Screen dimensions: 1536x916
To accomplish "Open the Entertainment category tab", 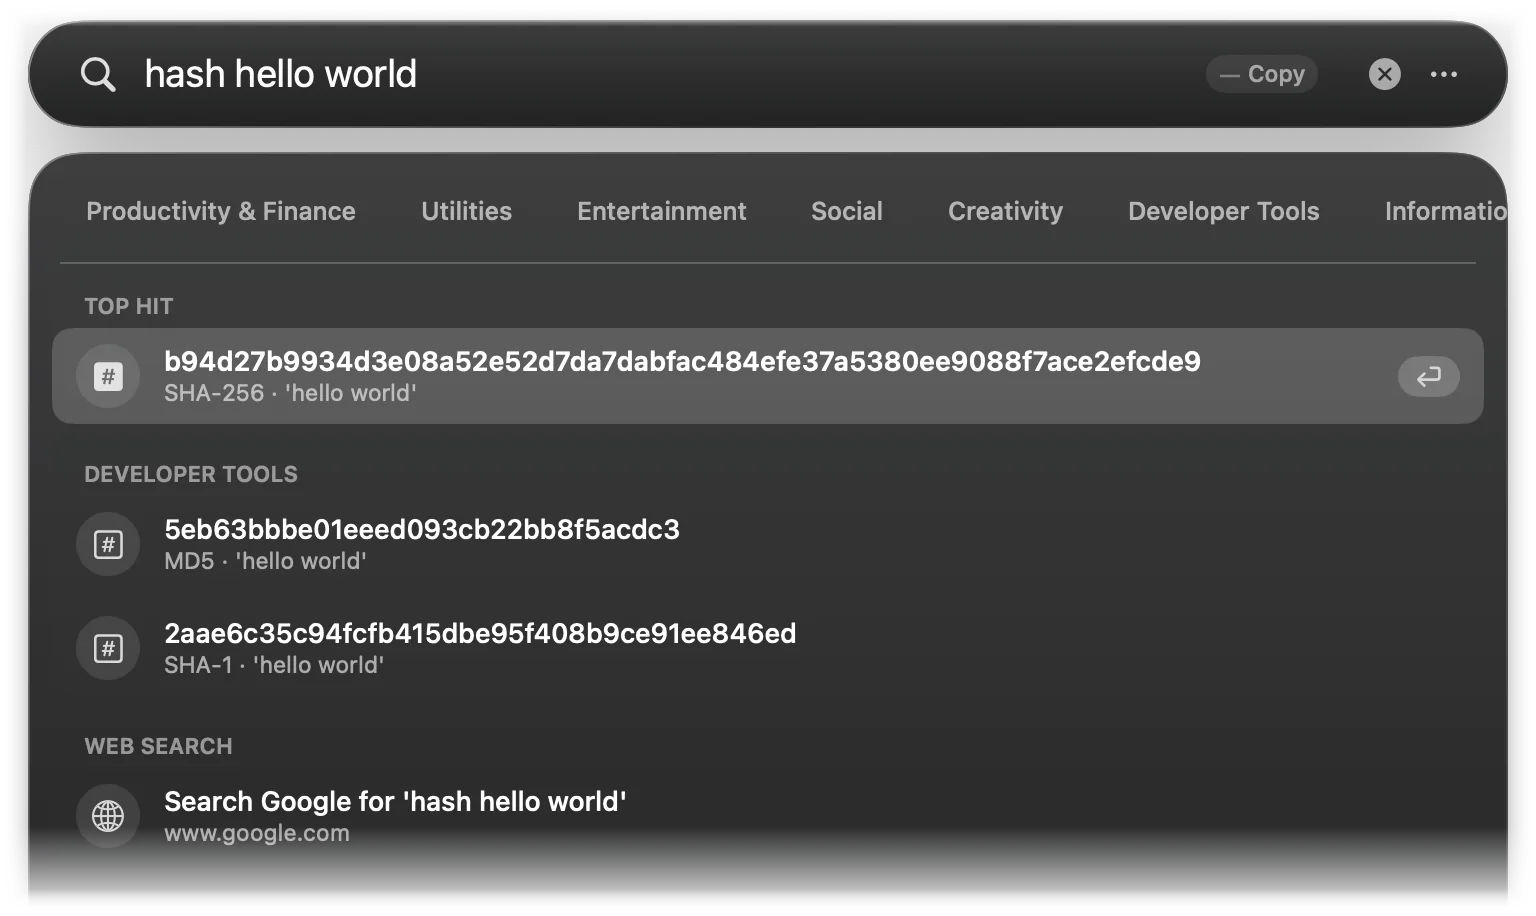I will [661, 211].
